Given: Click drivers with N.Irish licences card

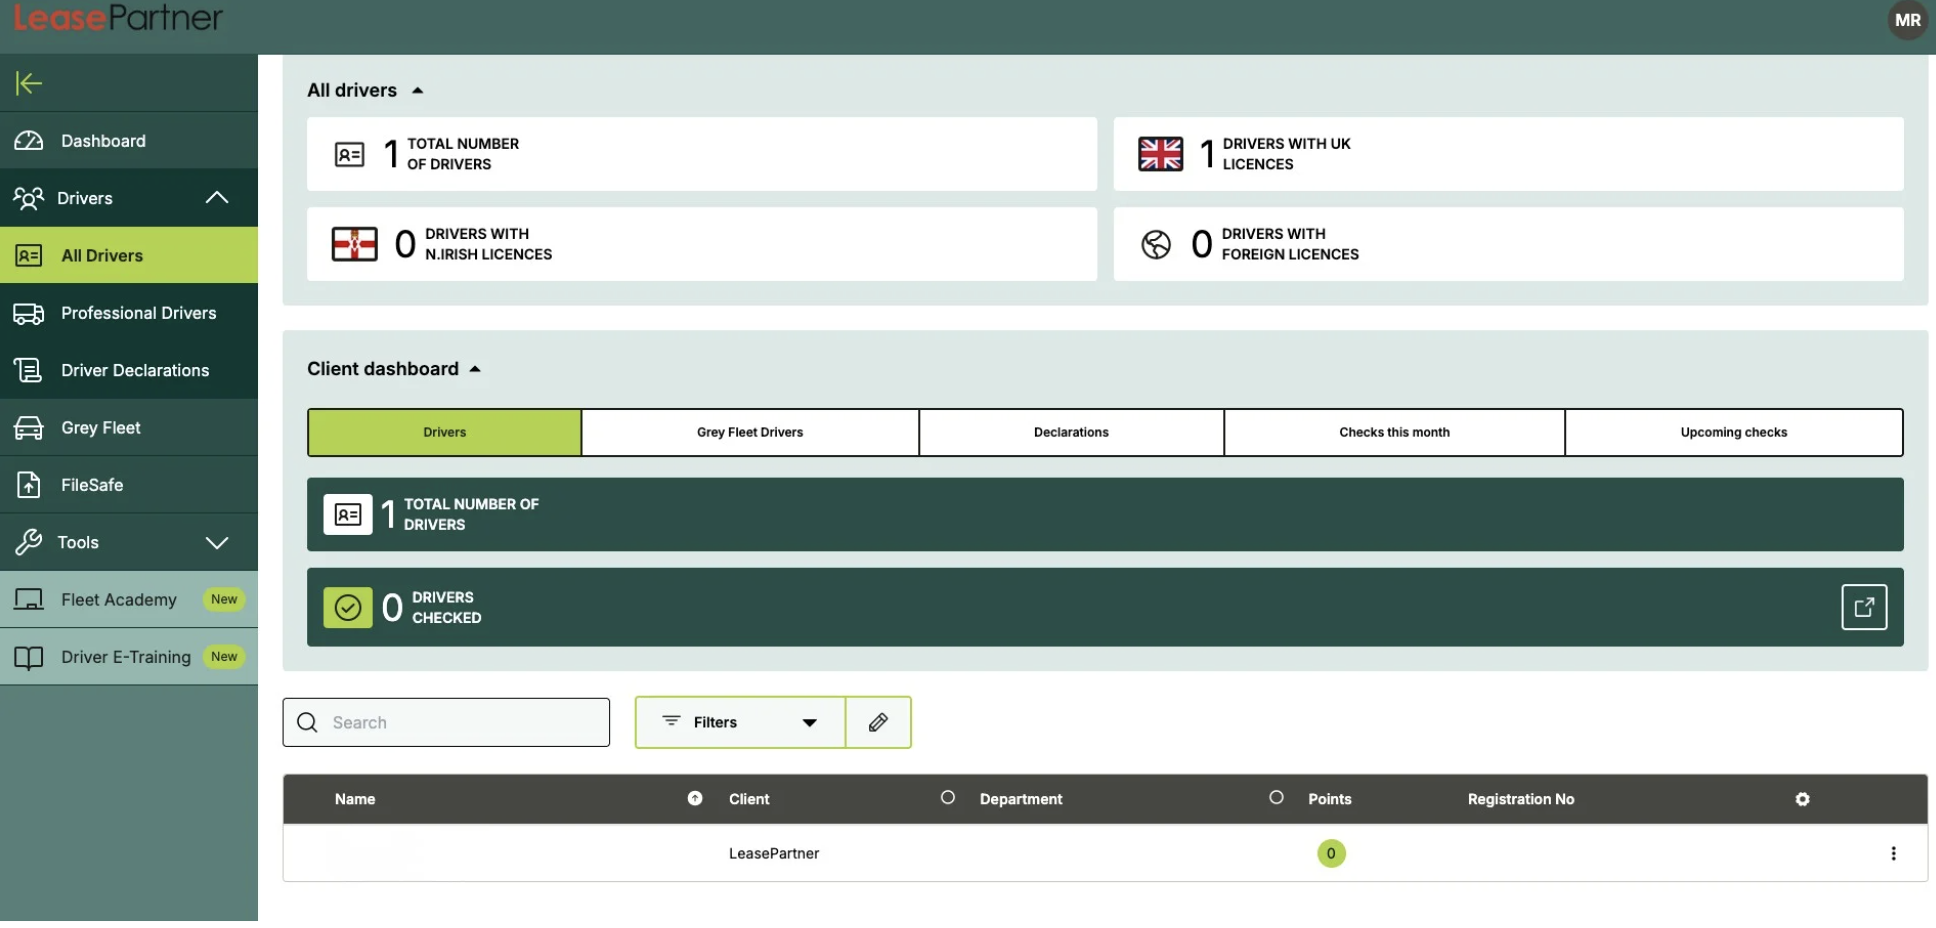Looking at the screenshot, I should click(702, 244).
